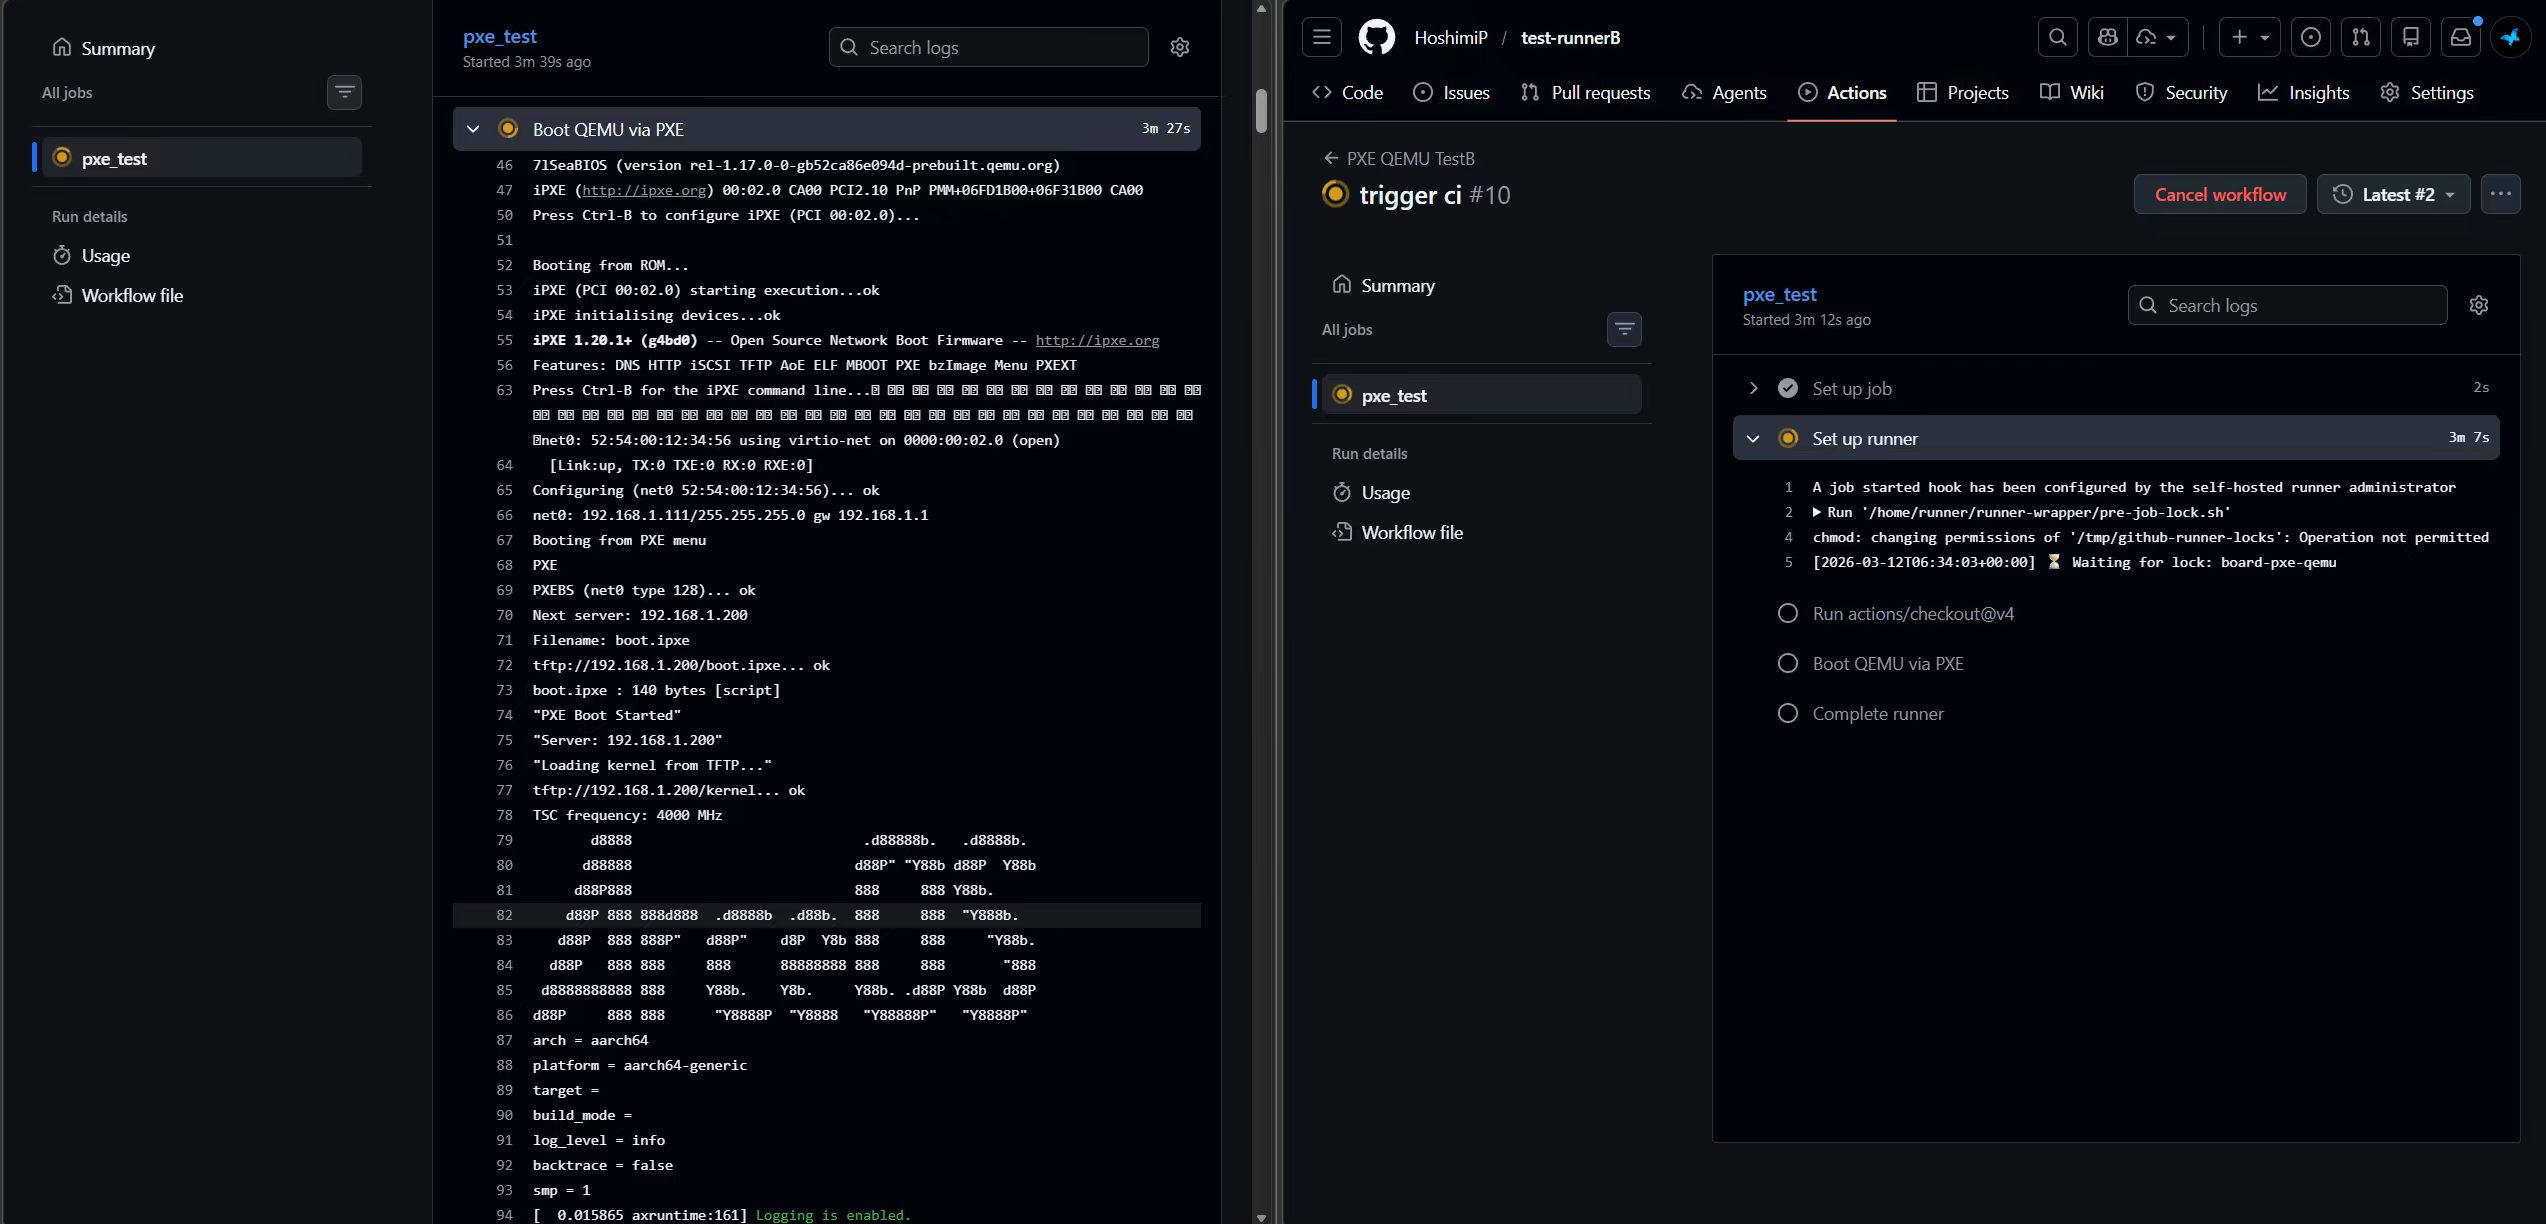Collapse the Boot QEMU via PXE step
The width and height of the screenshot is (2546, 1224).
coord(473,129)
